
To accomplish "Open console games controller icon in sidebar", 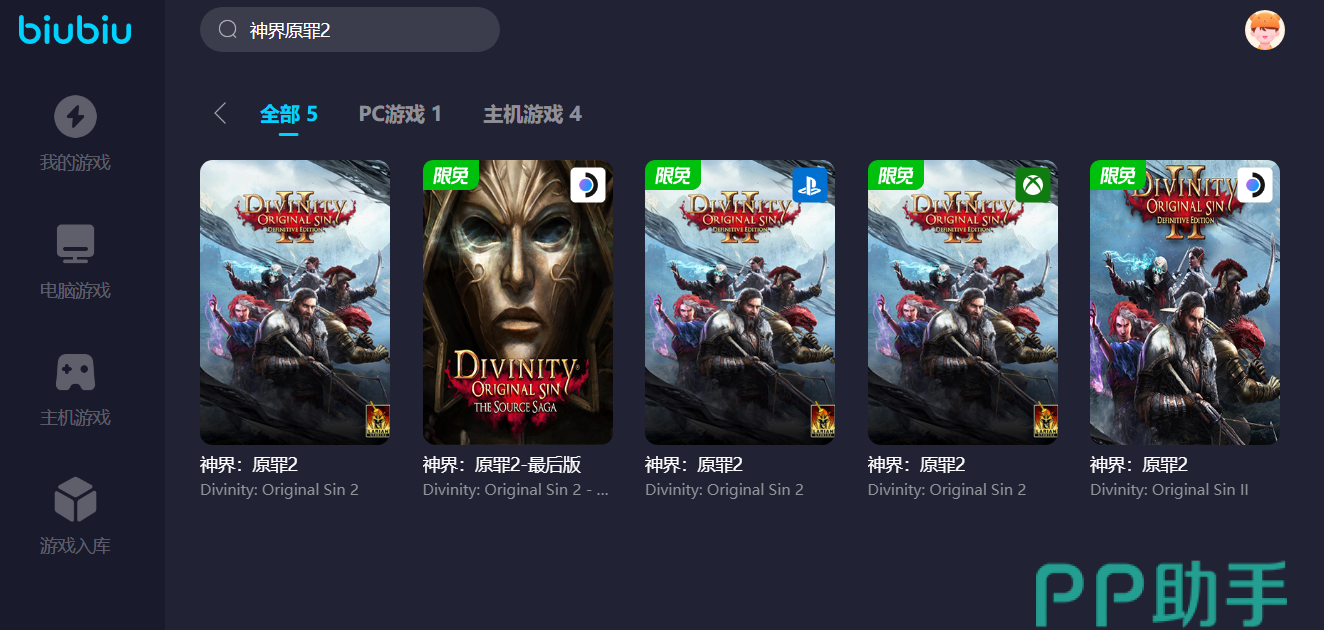I will (x=75, y=372).
